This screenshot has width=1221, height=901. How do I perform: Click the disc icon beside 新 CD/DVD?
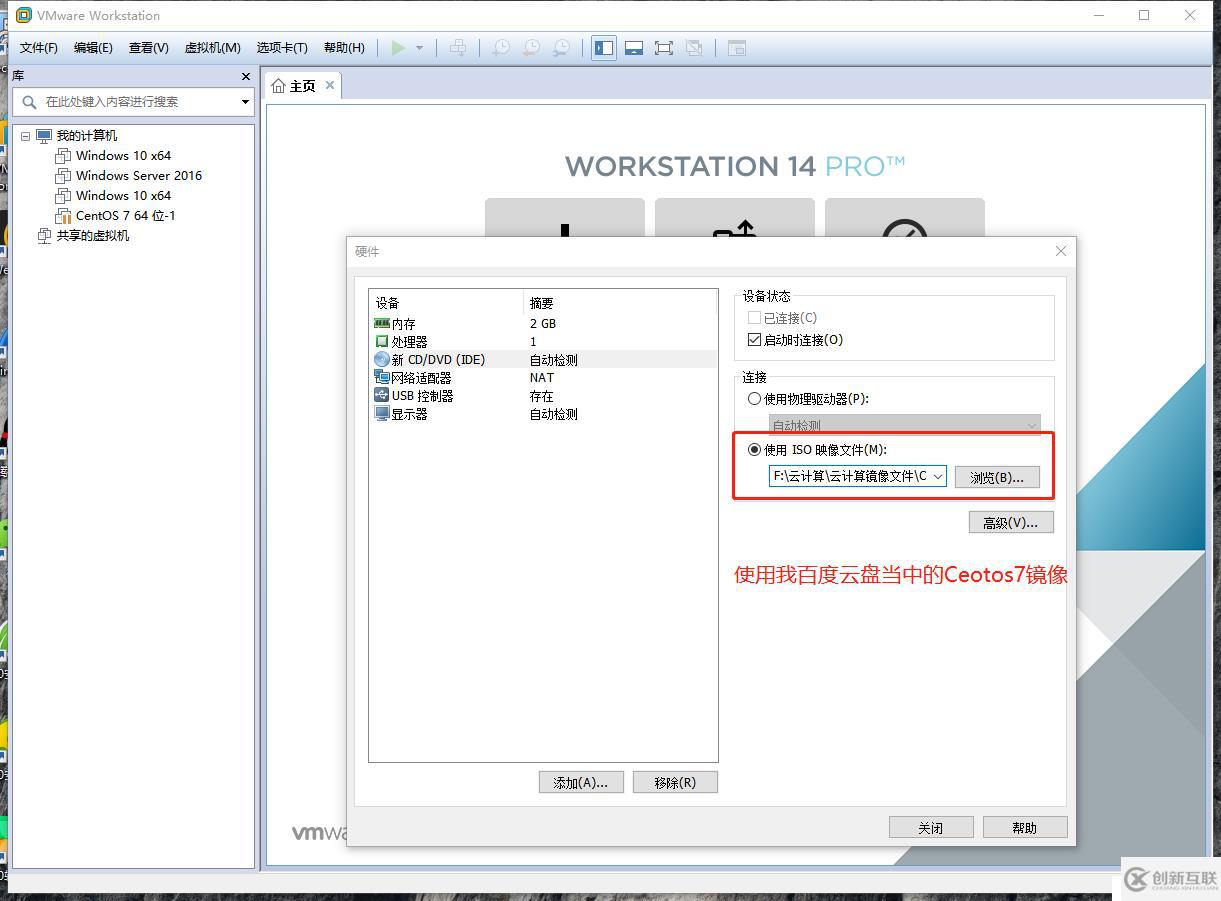tap(381, 360)
